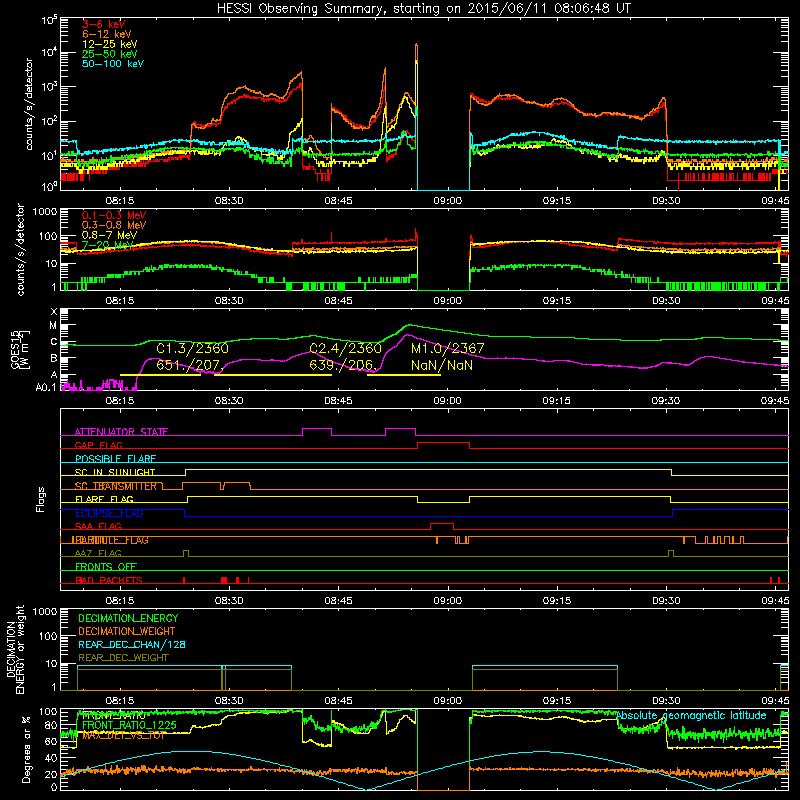
Task: Select the SC_IN_SUNLIGHT flag label
Action: (115, 472)
